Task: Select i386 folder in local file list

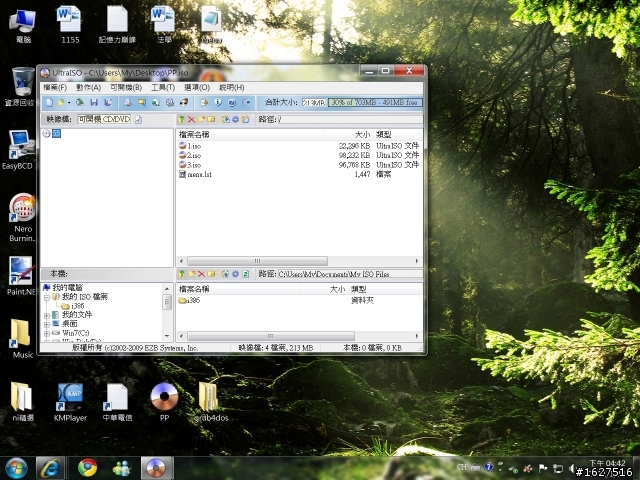Action: [189, 300]
